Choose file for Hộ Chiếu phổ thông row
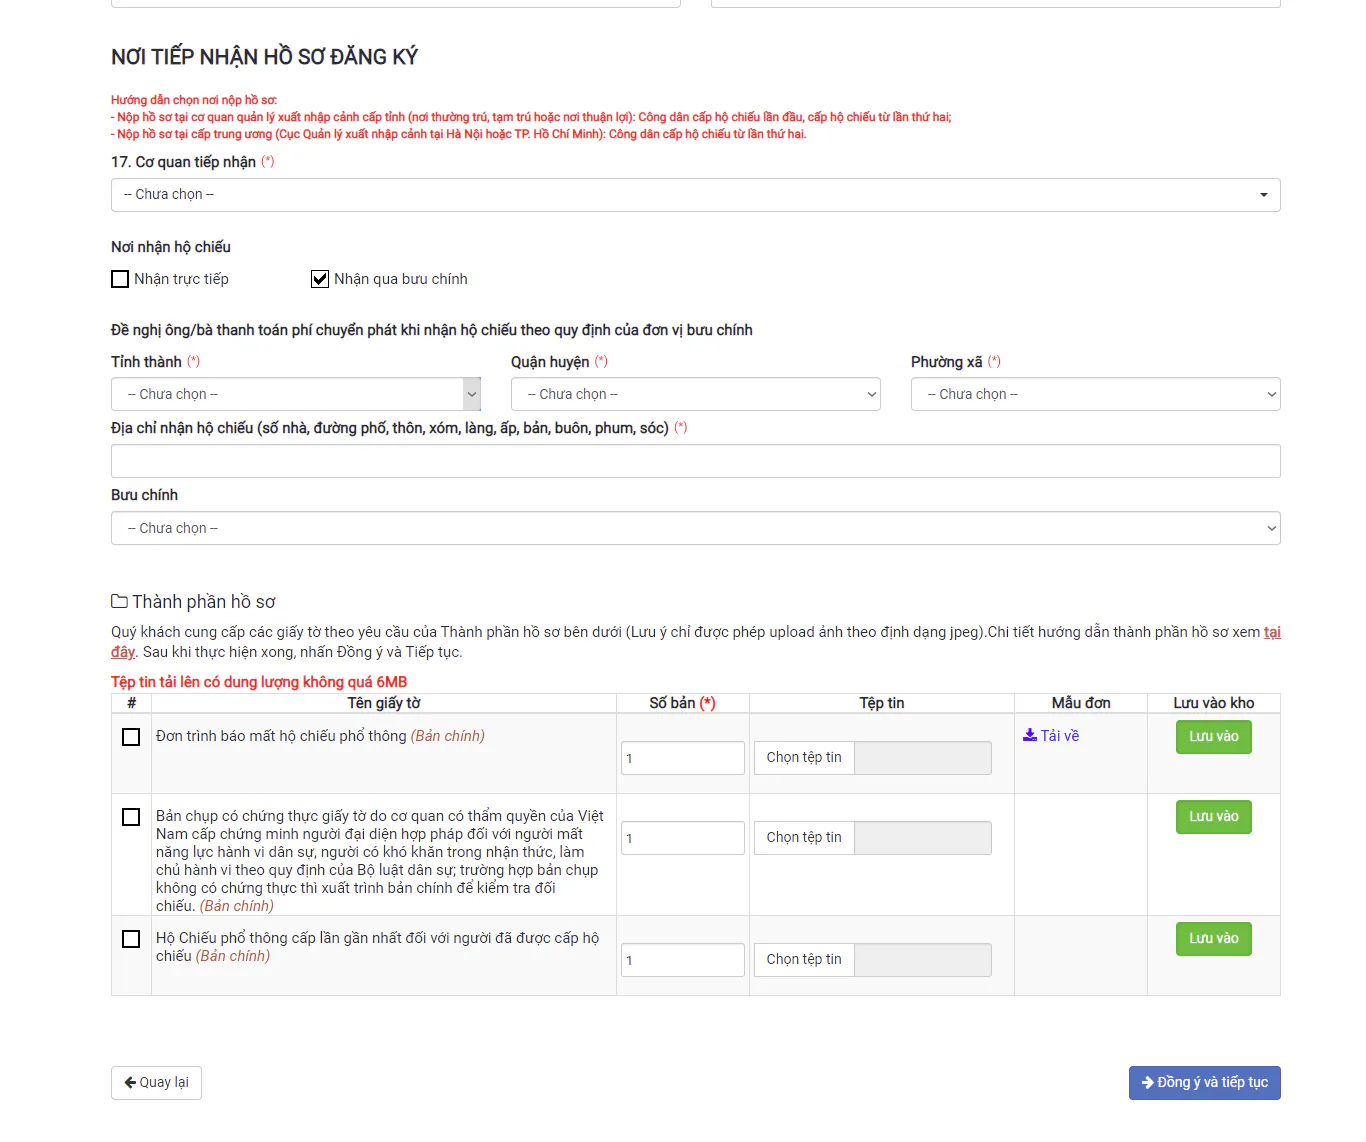 click(804, 960)
